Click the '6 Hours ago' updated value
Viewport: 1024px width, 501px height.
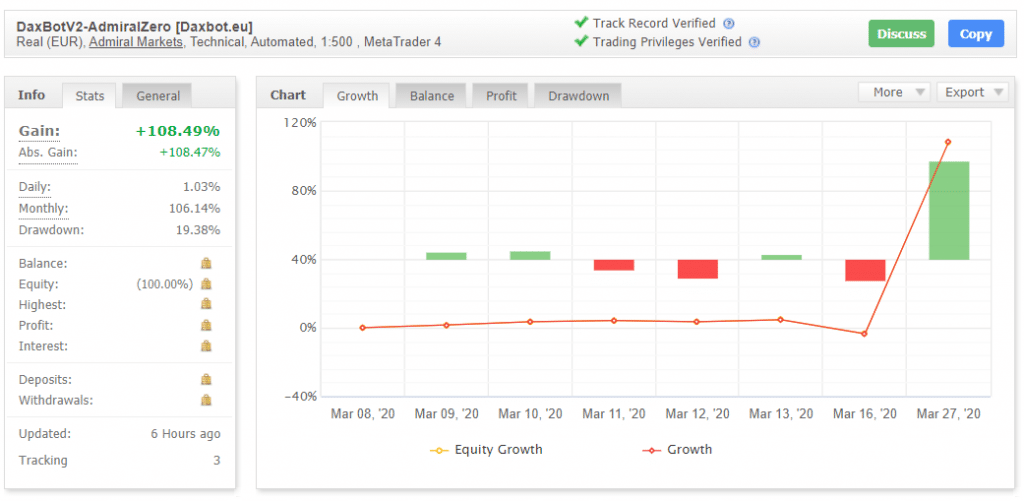point(185,434)
